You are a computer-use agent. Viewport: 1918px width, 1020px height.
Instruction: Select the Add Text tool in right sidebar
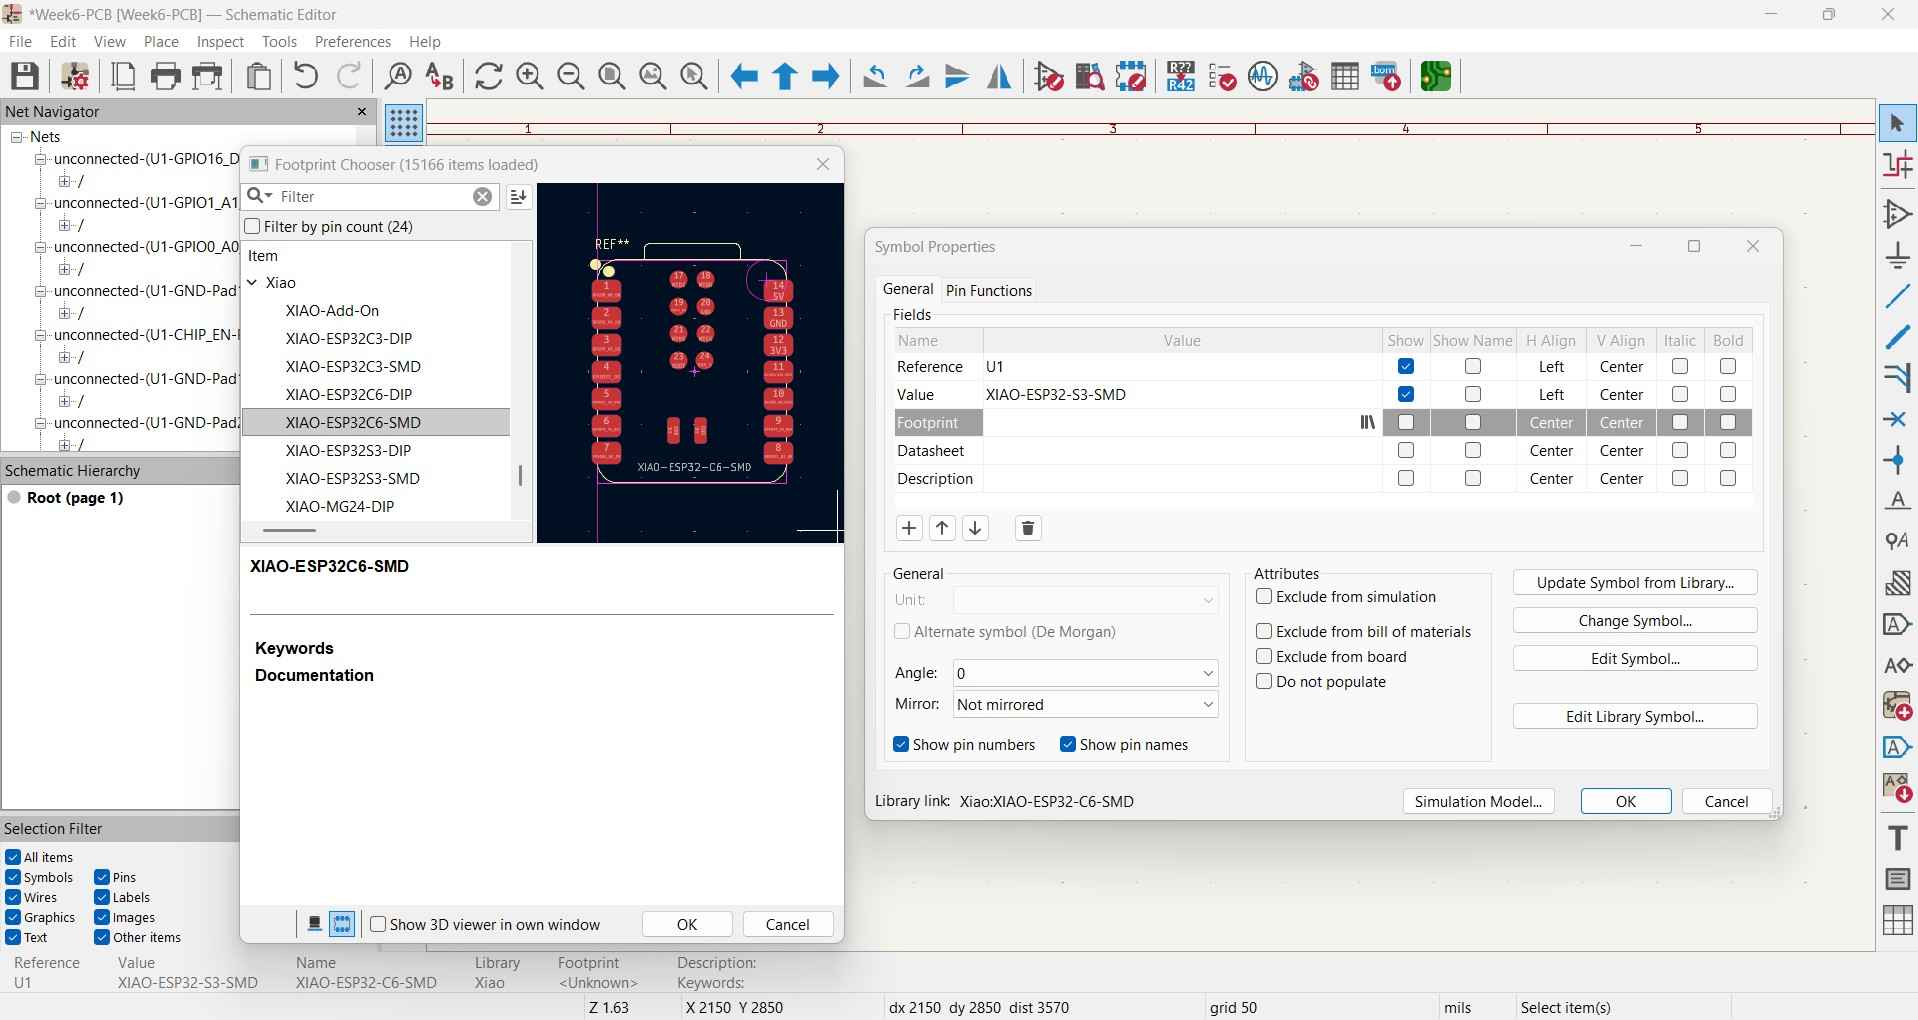point(1897,838)
